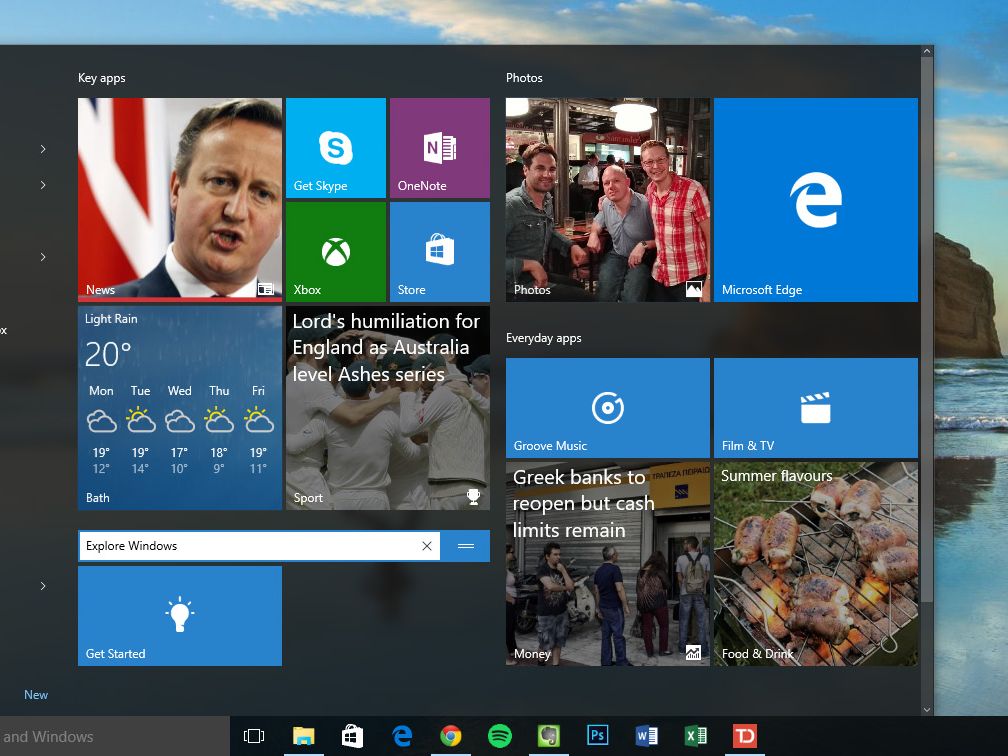This screenshot has height=756, width=1008.
Task: Grab the group move handle beside Explore Windows
Action: [x=466, y=546]
